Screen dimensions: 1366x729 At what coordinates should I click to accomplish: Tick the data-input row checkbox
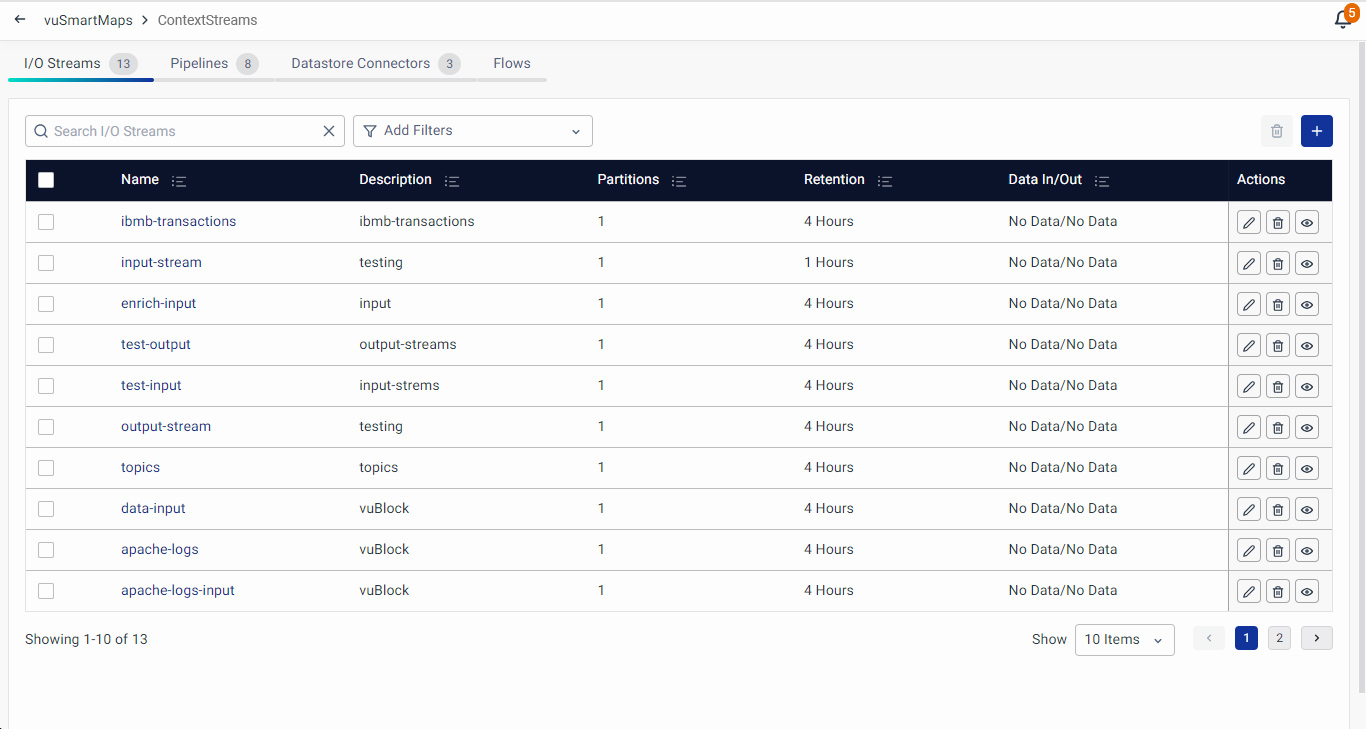tap(46, 509)
